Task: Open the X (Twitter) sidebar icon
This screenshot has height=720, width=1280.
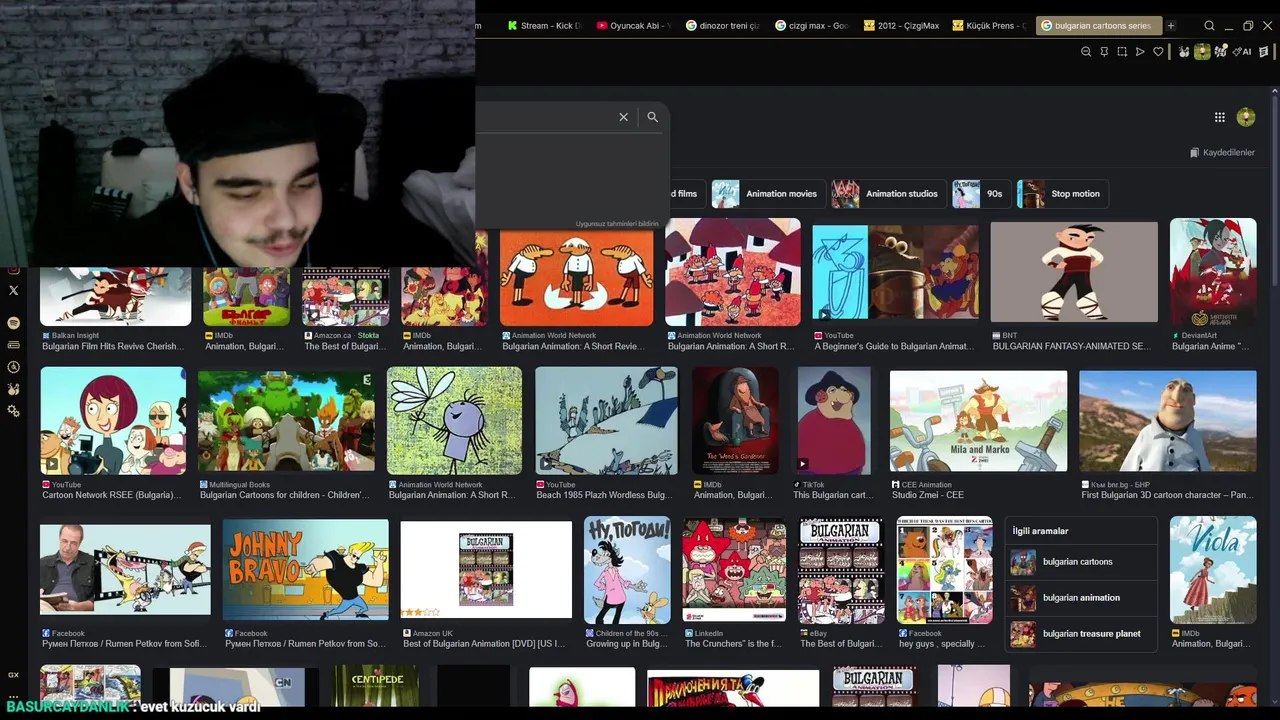Action: click(13, 290)
